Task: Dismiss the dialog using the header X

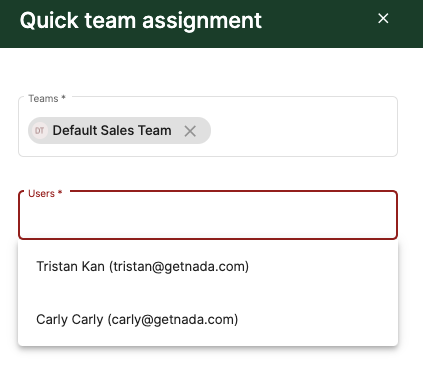Action: point(383,18)
